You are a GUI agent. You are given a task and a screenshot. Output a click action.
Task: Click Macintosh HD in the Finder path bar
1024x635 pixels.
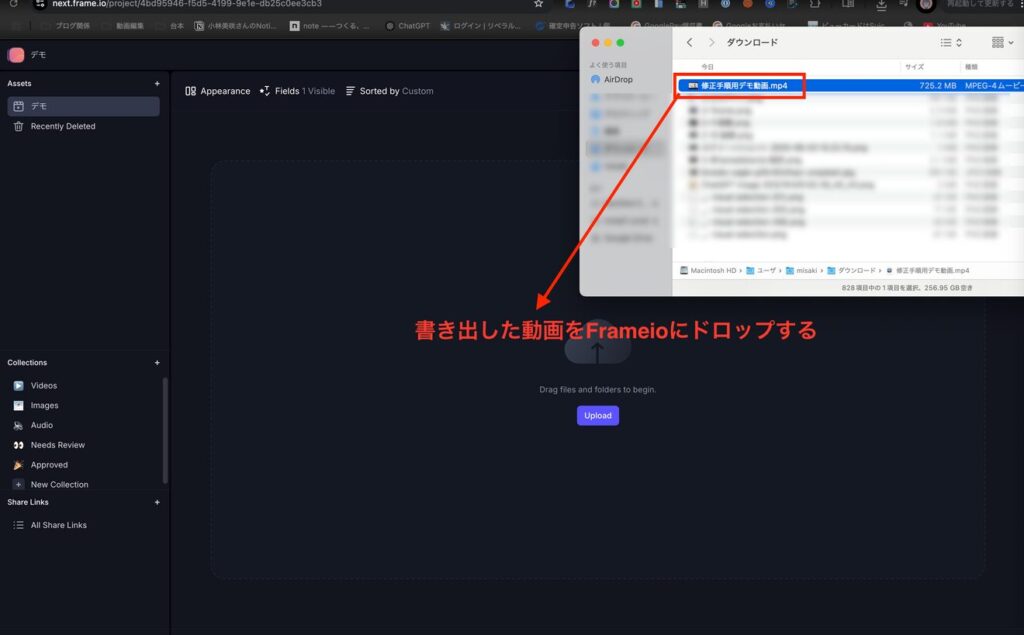coord(708,270)
